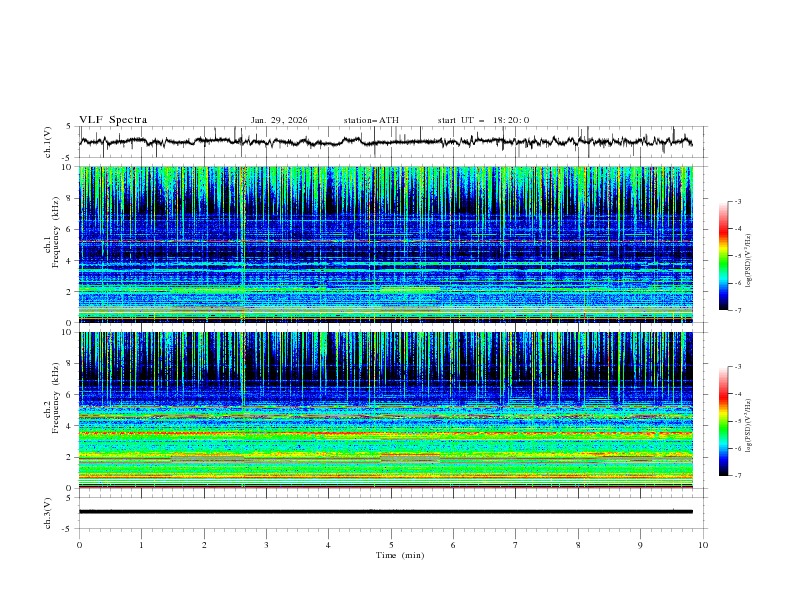
Task: Click the 0 minute tick on time axis
Action: [79, 544]
